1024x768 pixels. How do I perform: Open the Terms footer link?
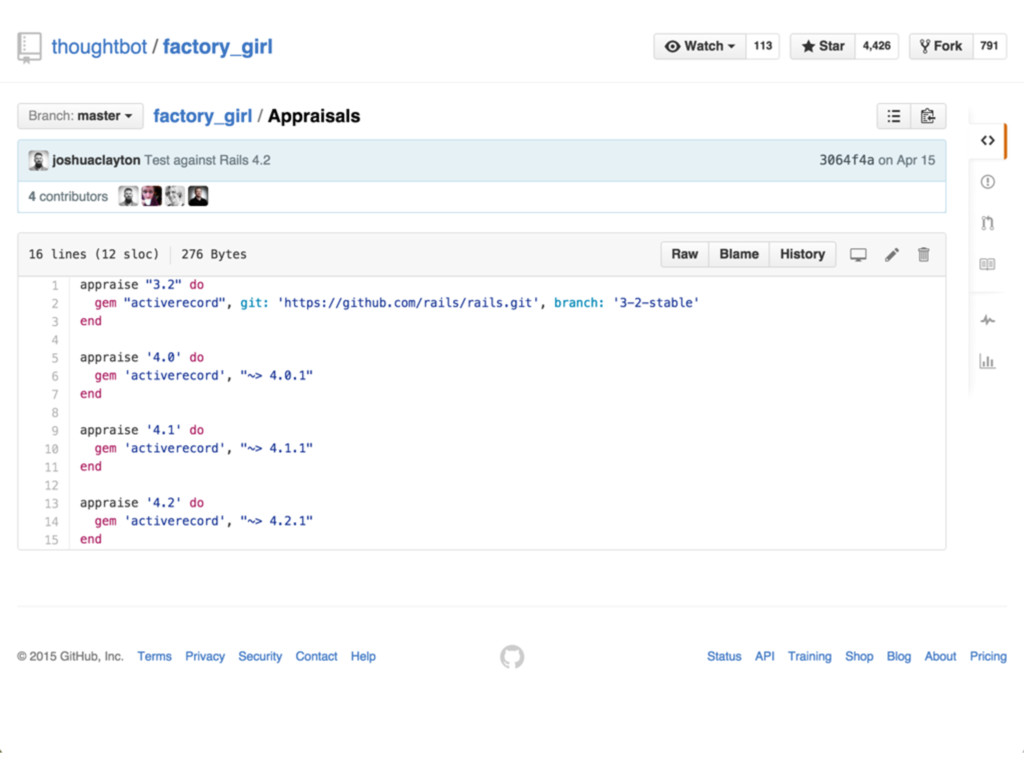(x=154, y=656)
